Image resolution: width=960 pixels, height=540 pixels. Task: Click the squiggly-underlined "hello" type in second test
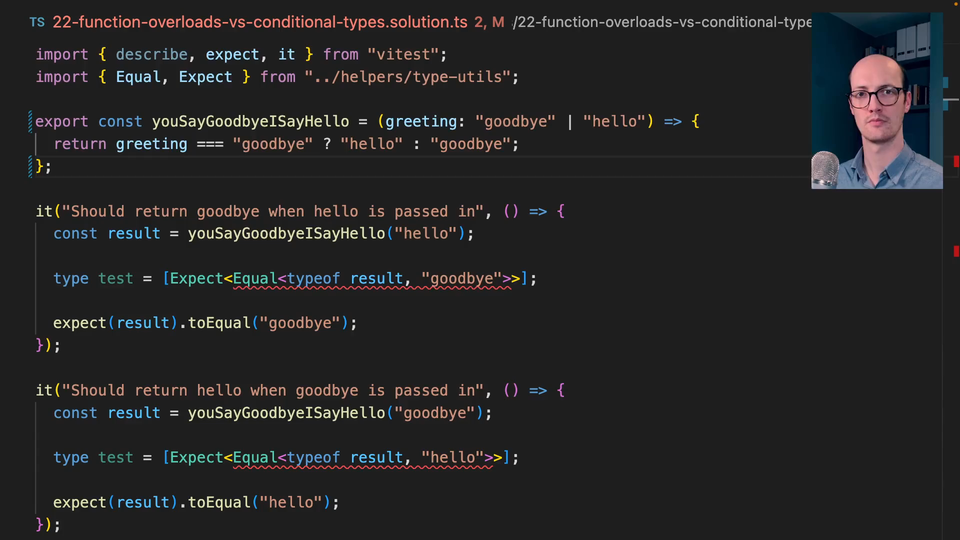pyautogui.click(x=451, y=458)
